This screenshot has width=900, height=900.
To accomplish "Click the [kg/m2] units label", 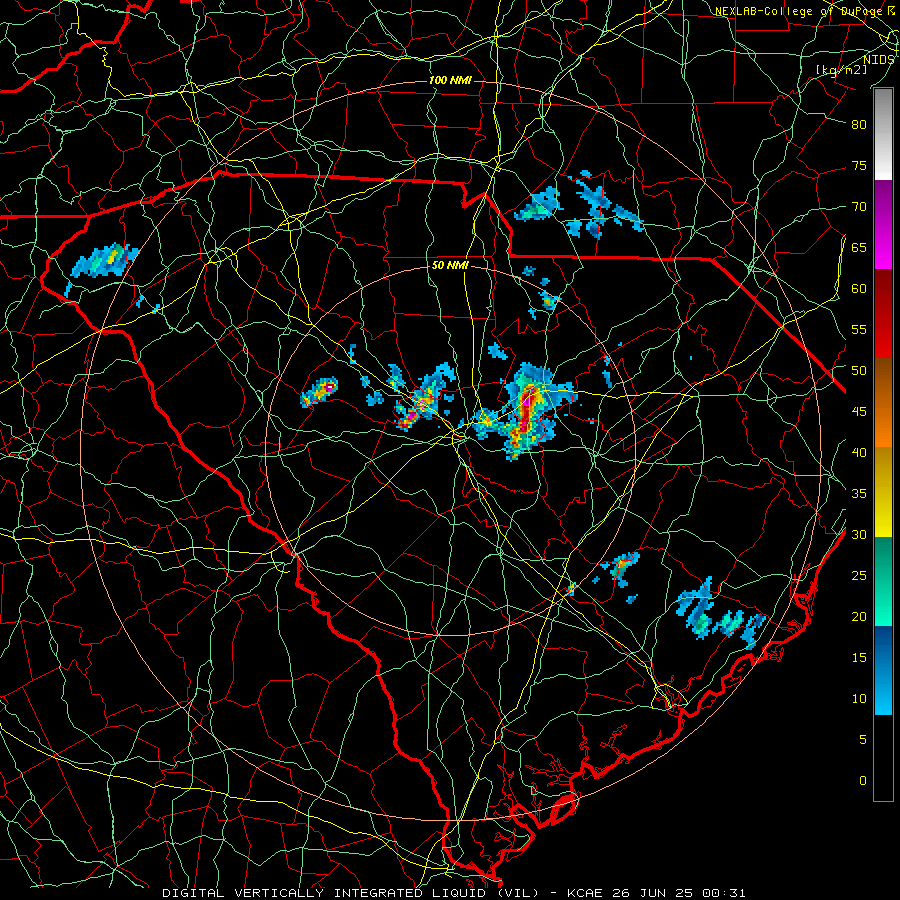I will pos(841,70).
